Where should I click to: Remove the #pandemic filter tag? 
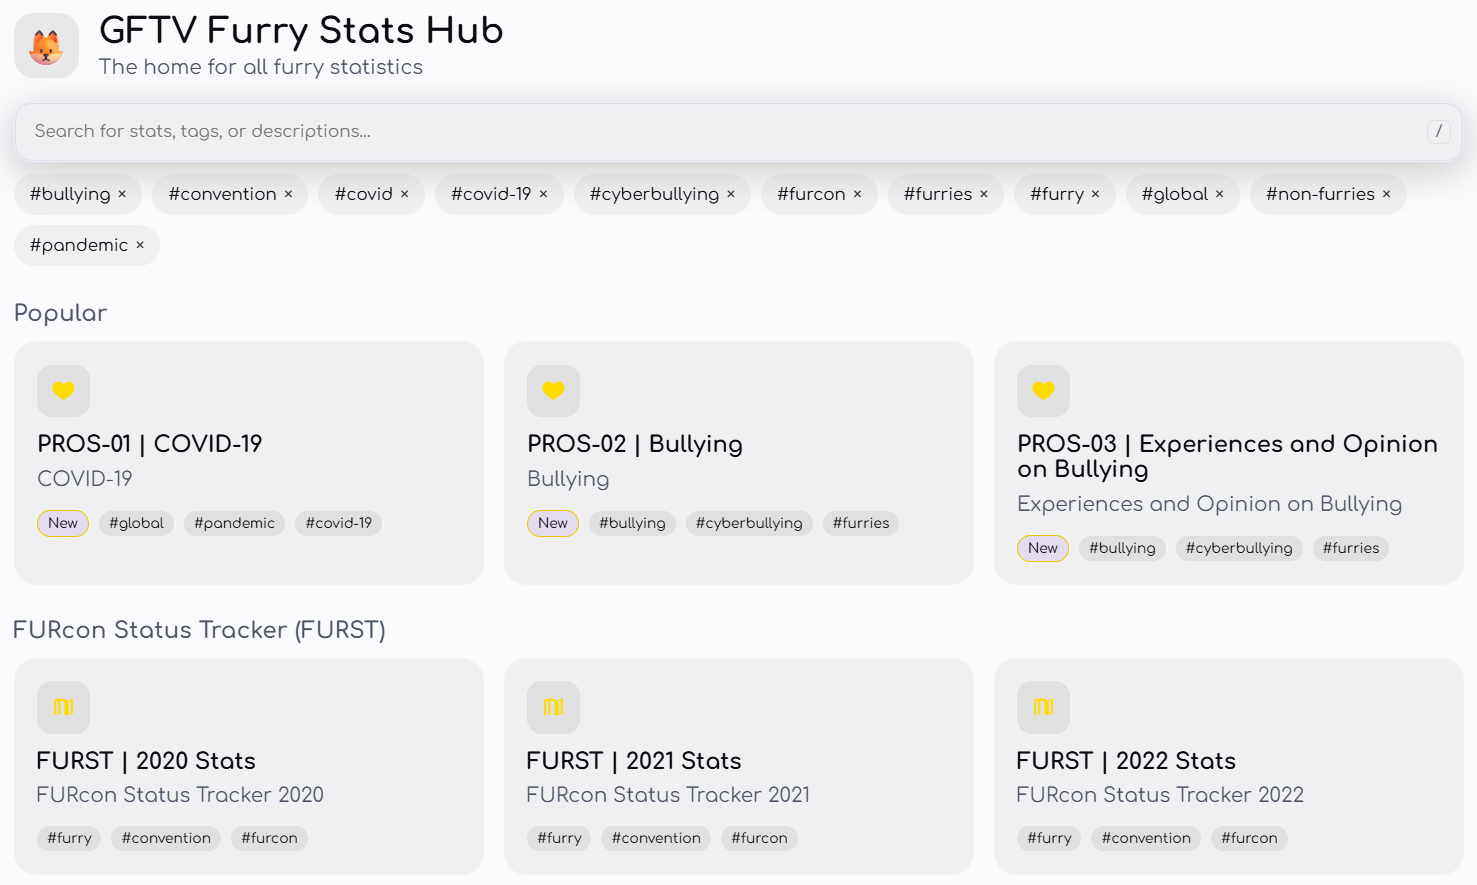point(140,245)
